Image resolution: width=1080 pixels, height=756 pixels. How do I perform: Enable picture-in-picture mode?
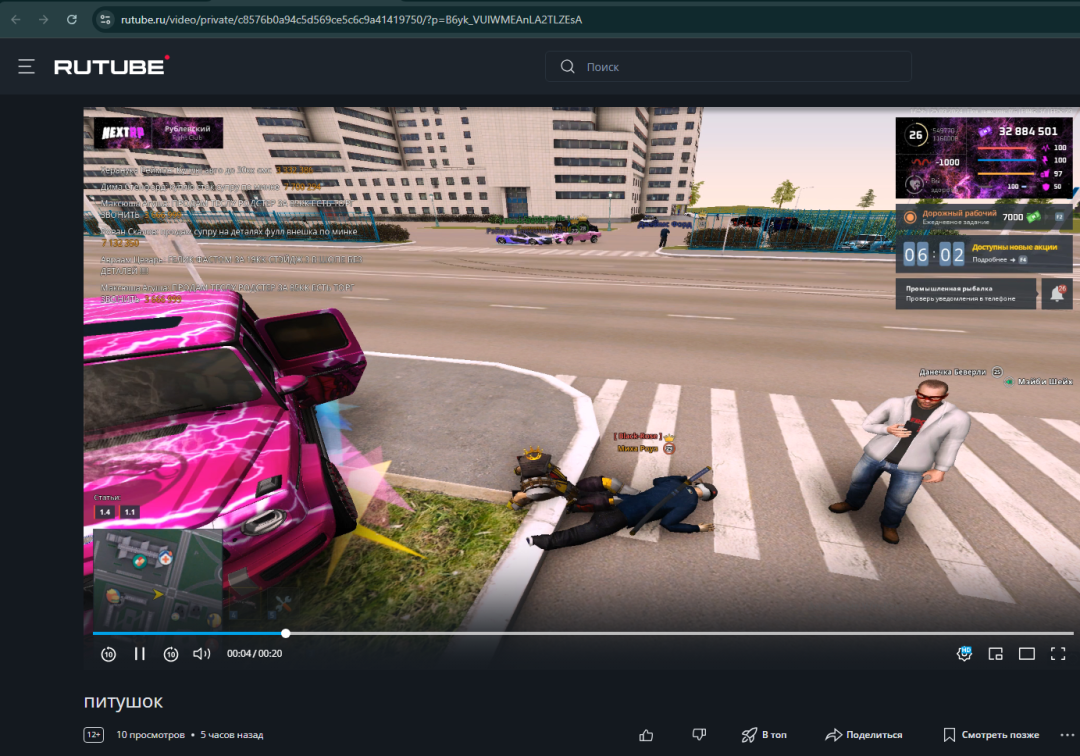point(995,653)
